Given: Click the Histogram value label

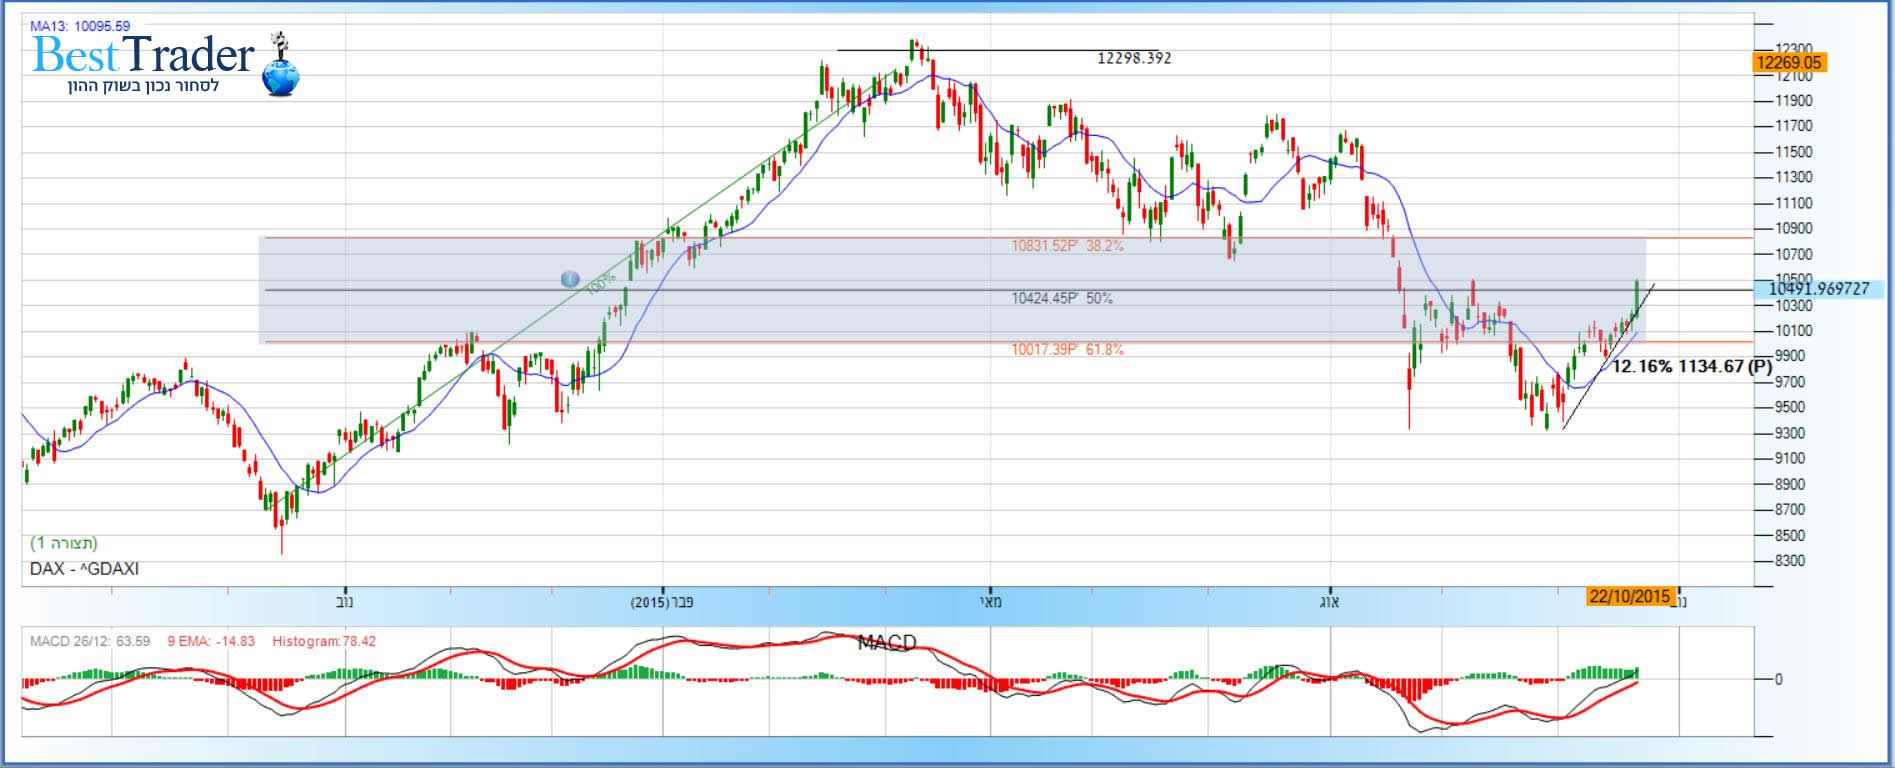Looking at the screenshot, I should coord(324,641).
